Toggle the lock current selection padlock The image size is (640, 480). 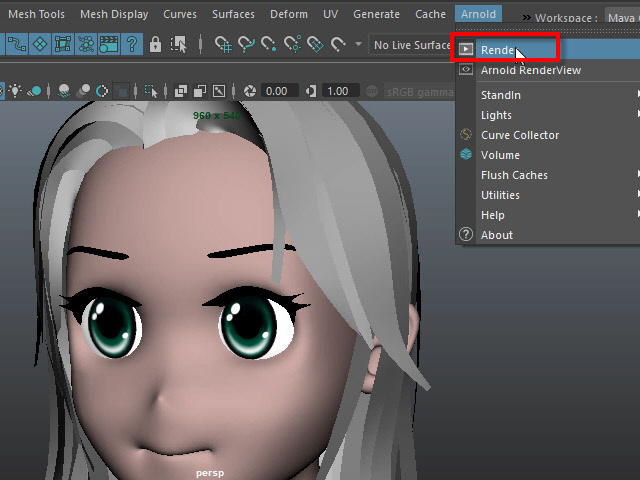(155, 45)
